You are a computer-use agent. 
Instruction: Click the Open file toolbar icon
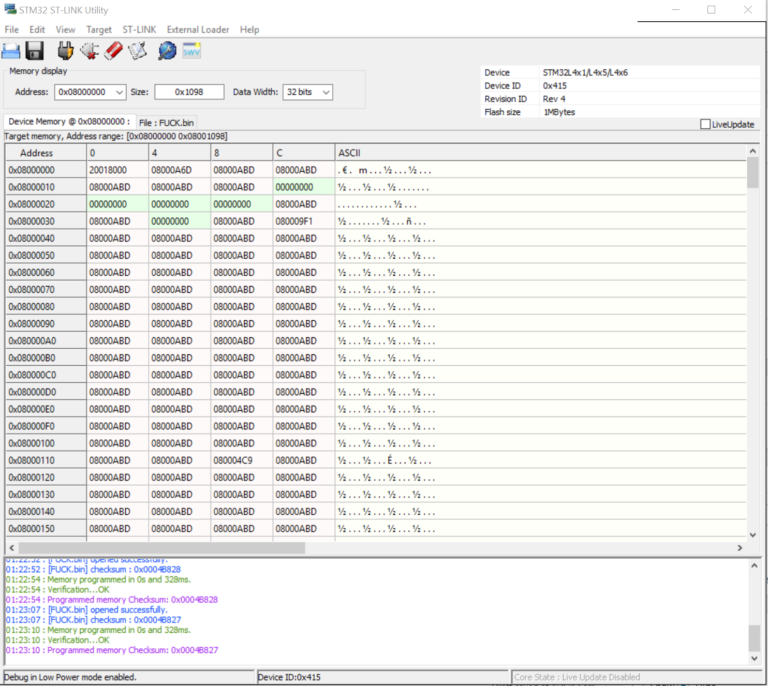pyautogui.click(x=11, y=51)
